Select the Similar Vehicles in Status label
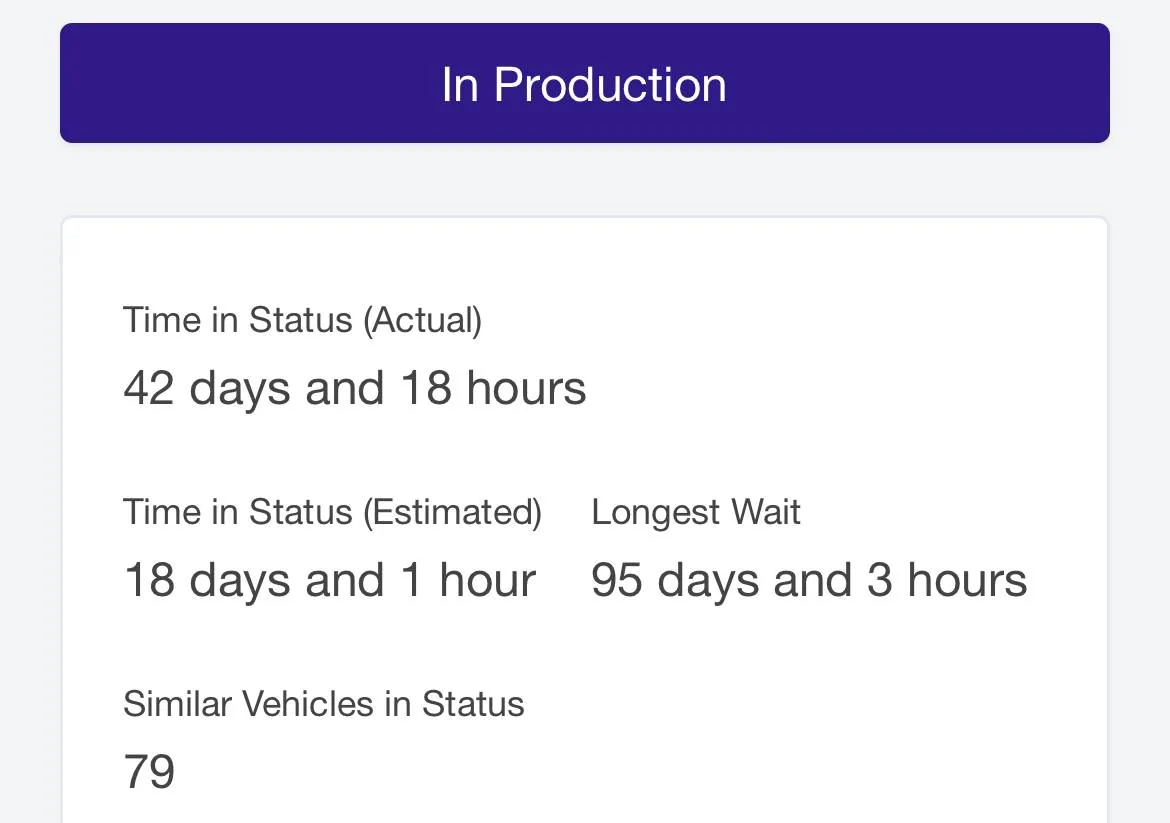Image resolution: width=1170 pixels, height=823 pixels. pos(323,704)
